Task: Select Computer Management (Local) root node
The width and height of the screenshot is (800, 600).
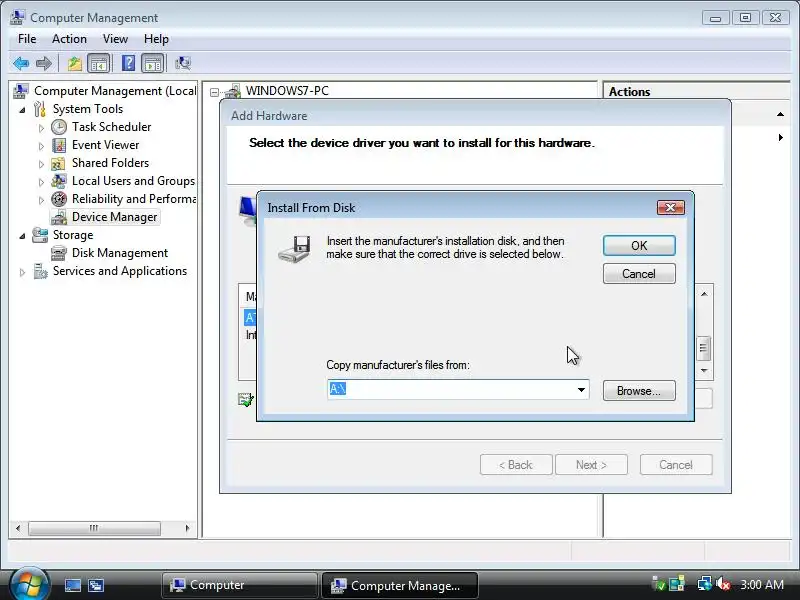Action: [115, 91]
